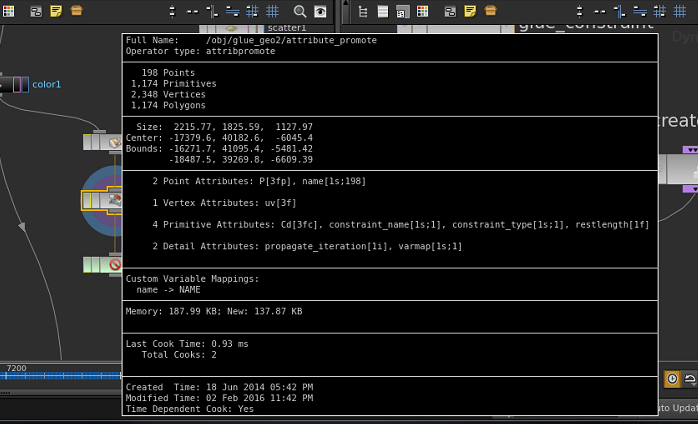Click '198 Points' count in info
698x424 pixels.
168,73
